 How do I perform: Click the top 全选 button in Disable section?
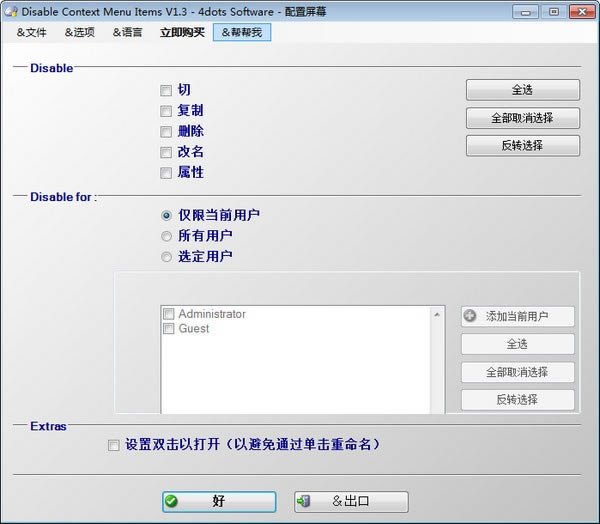pos(523,90)
